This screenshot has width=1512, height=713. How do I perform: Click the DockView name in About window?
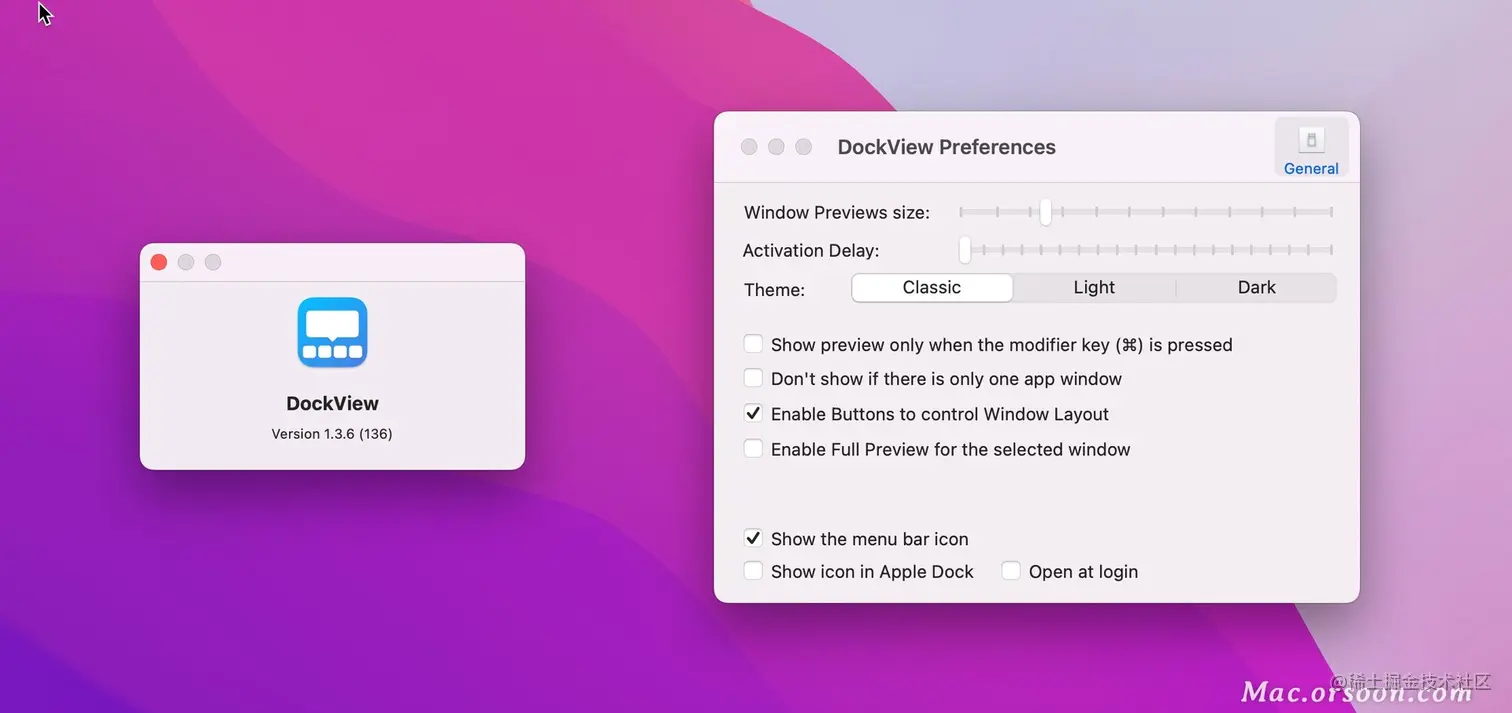pyautogui.click(x=332, y=404)
